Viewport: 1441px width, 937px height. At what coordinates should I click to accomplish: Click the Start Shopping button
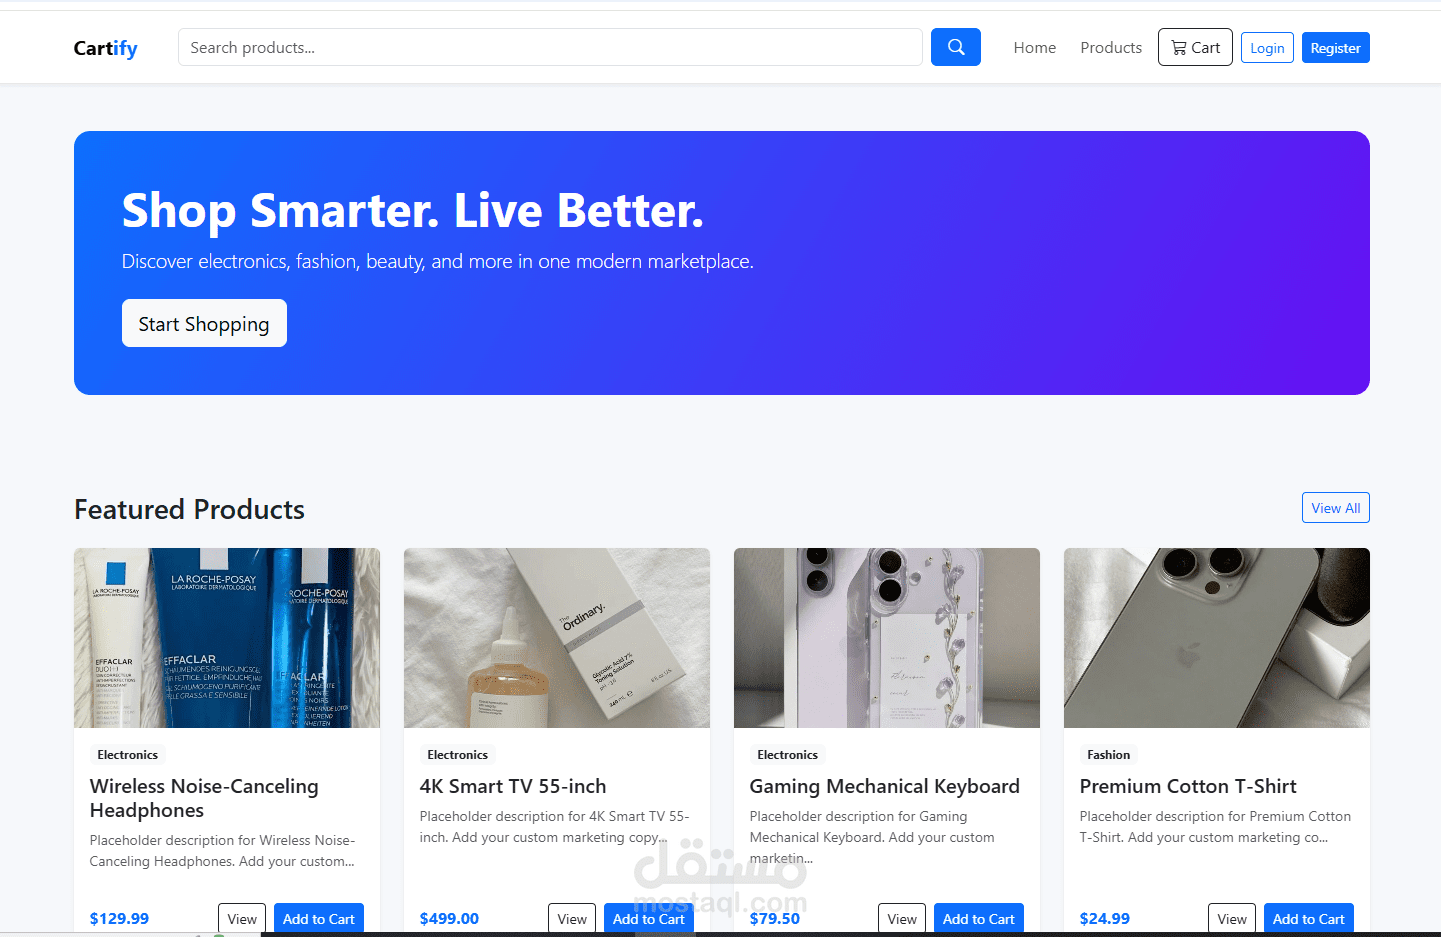[x=204, y=323]
